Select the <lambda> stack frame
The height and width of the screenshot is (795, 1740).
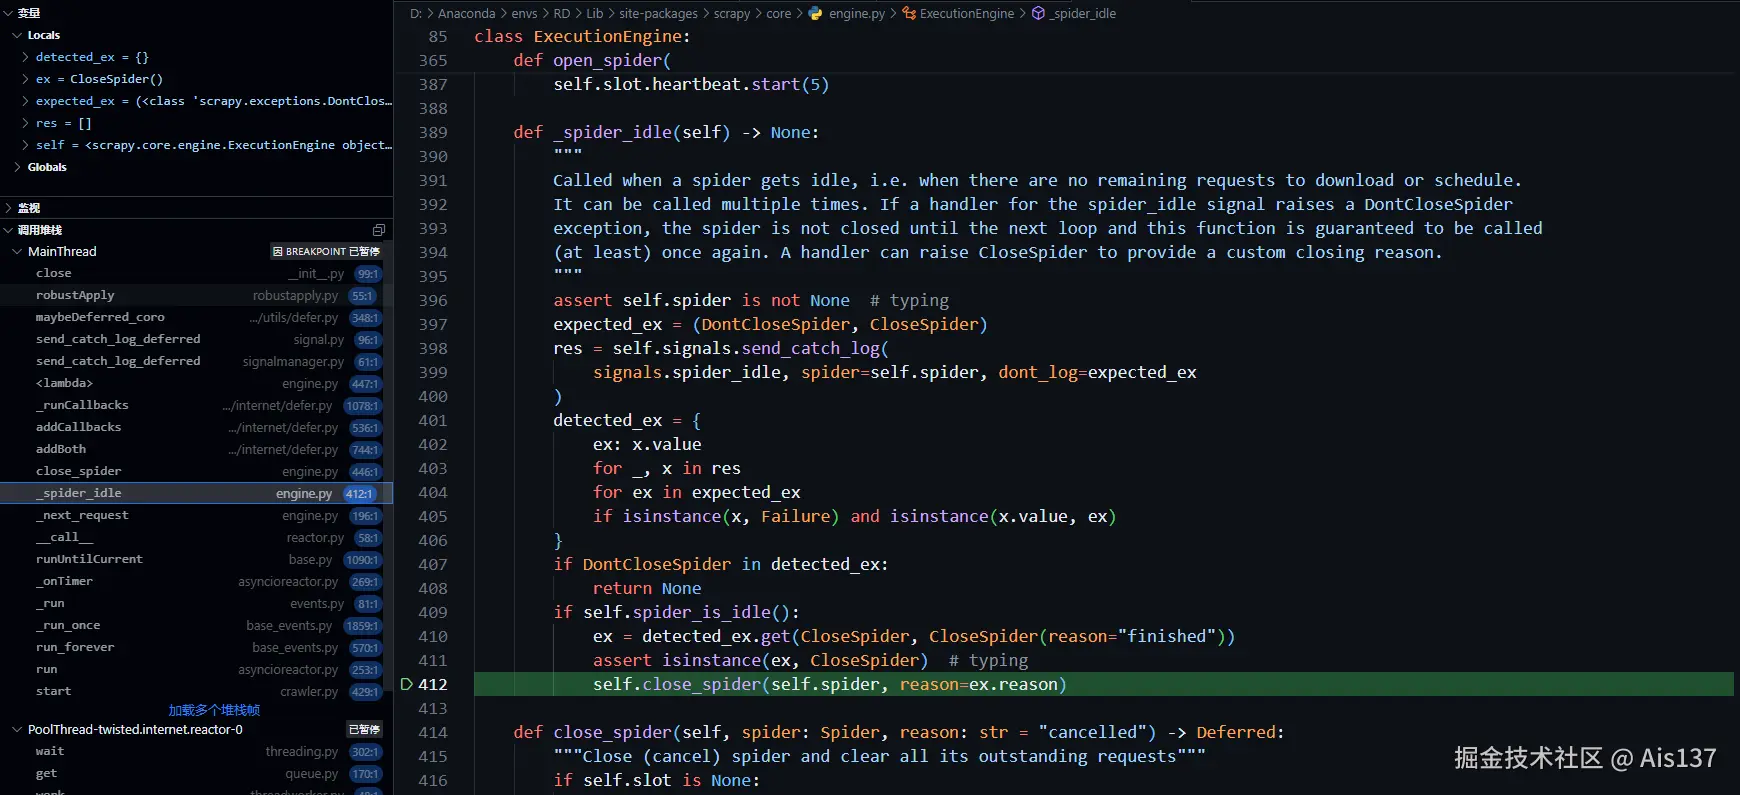point(196,383)
